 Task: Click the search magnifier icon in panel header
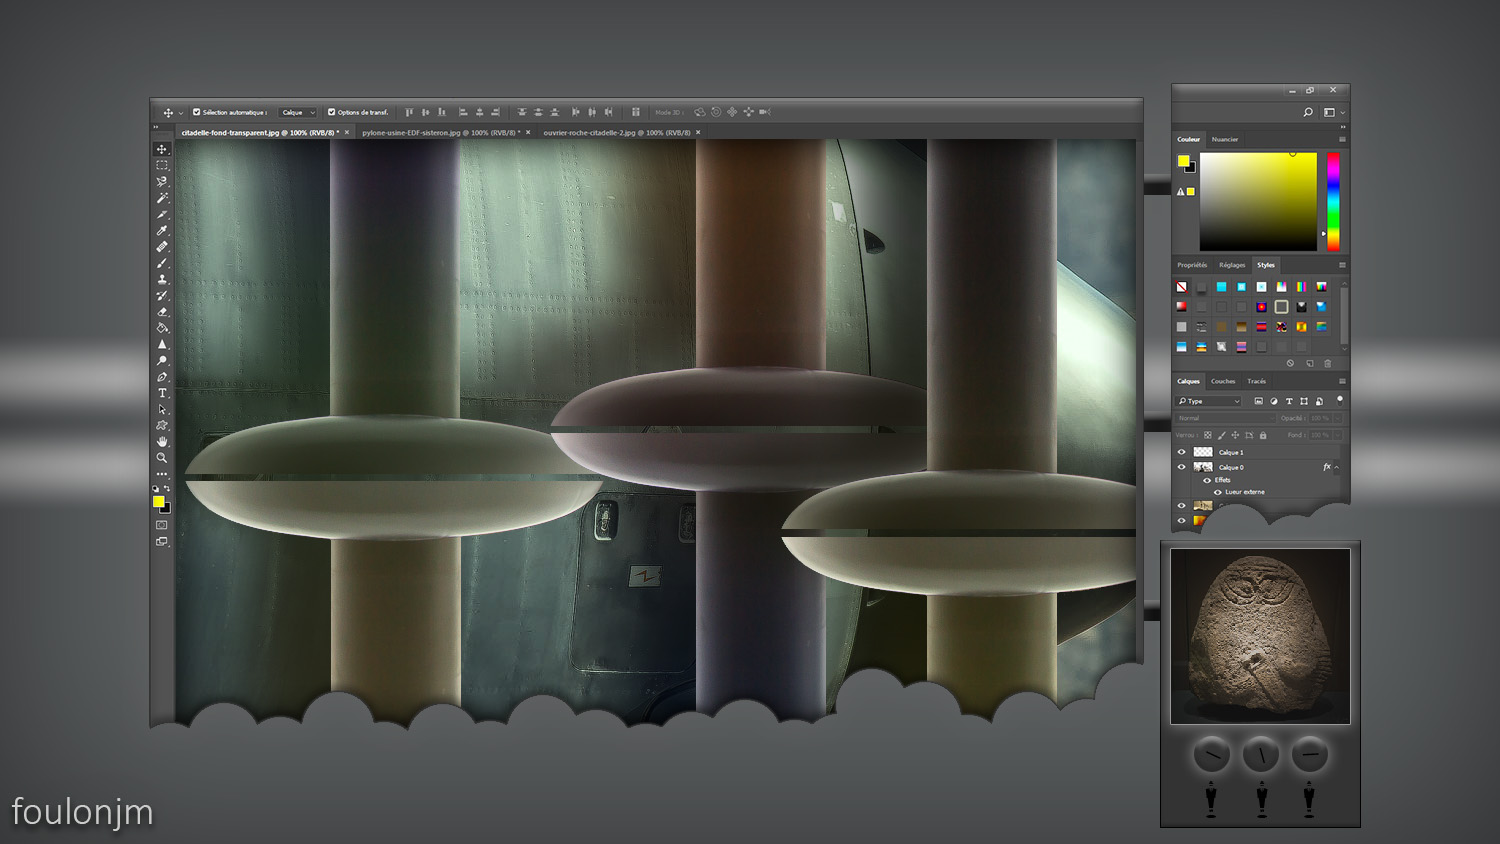click(x=1308, y=113)
